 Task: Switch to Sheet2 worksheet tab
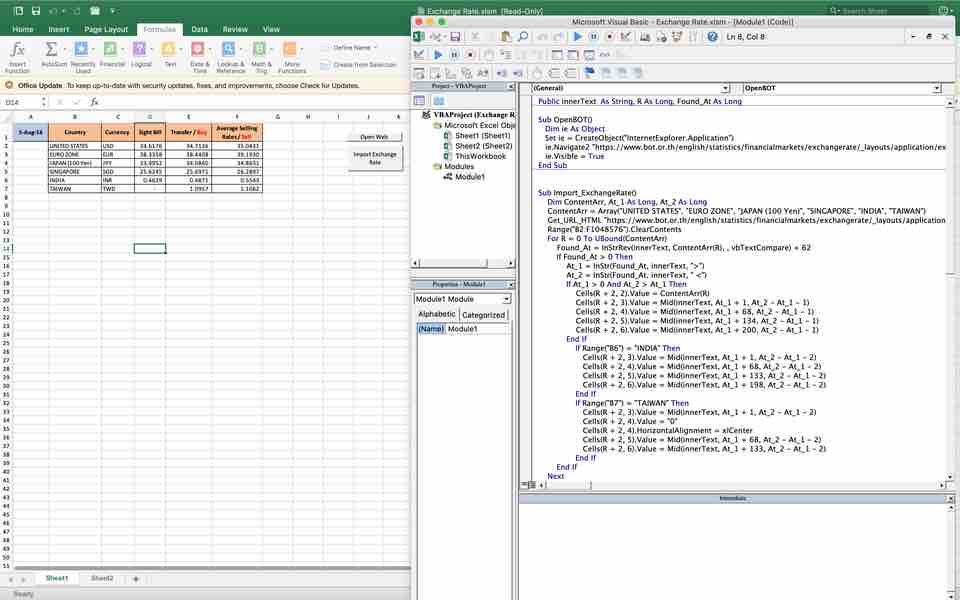(x=102, y=579)
